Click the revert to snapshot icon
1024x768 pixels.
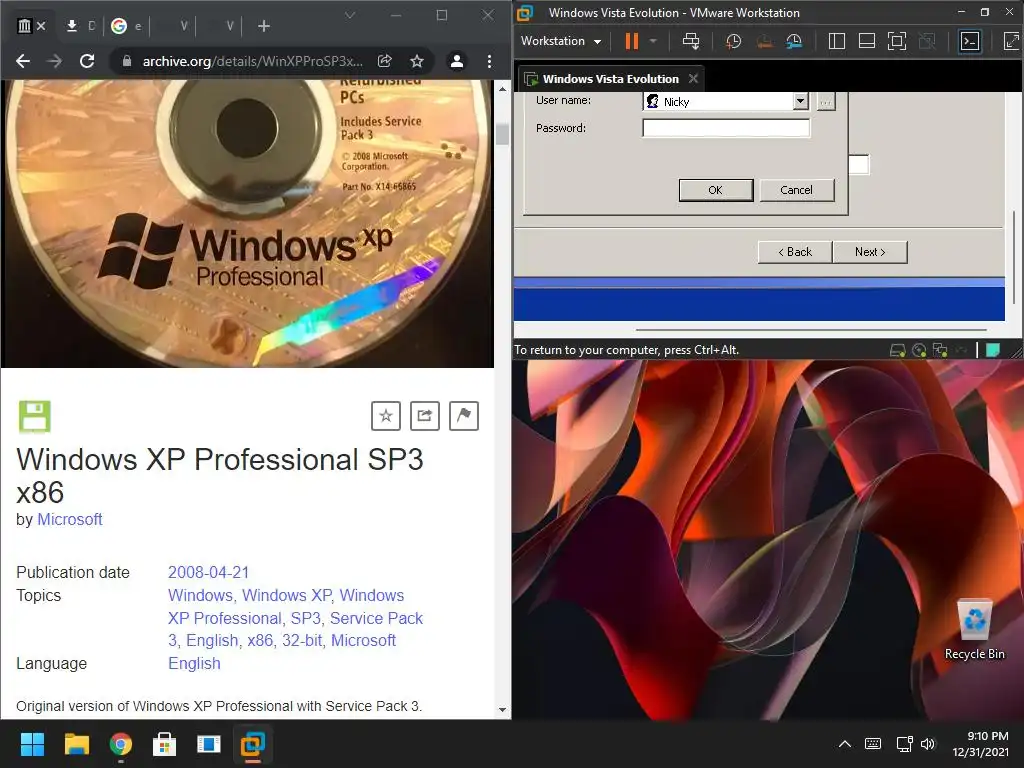pyautogui.click(x=764, y=41)
